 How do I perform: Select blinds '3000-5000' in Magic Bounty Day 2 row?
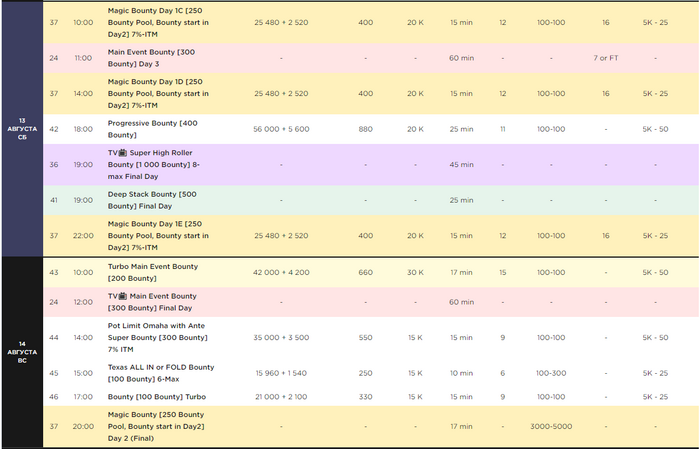tap(551, 426)
